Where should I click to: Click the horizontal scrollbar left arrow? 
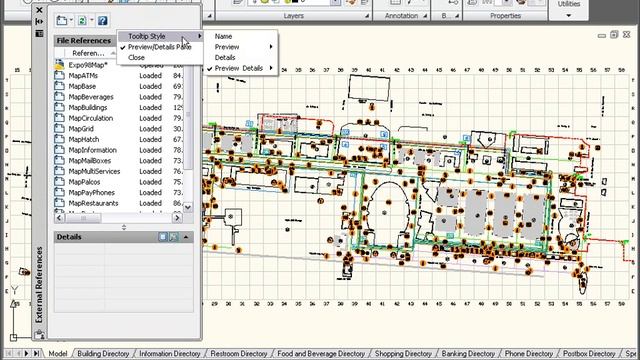point(60,218)
